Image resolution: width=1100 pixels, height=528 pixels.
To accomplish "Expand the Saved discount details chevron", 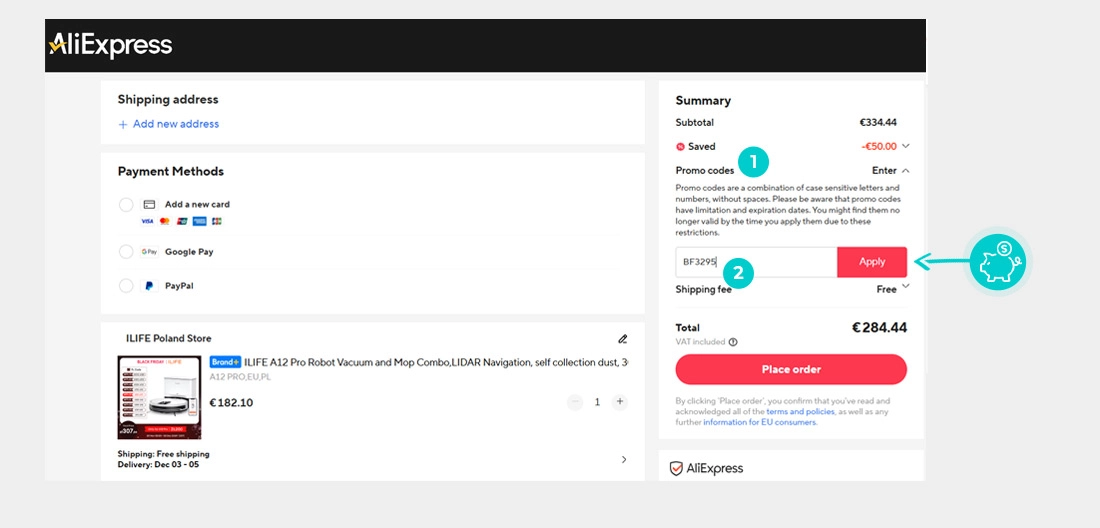I will click(x=905, y=147).
